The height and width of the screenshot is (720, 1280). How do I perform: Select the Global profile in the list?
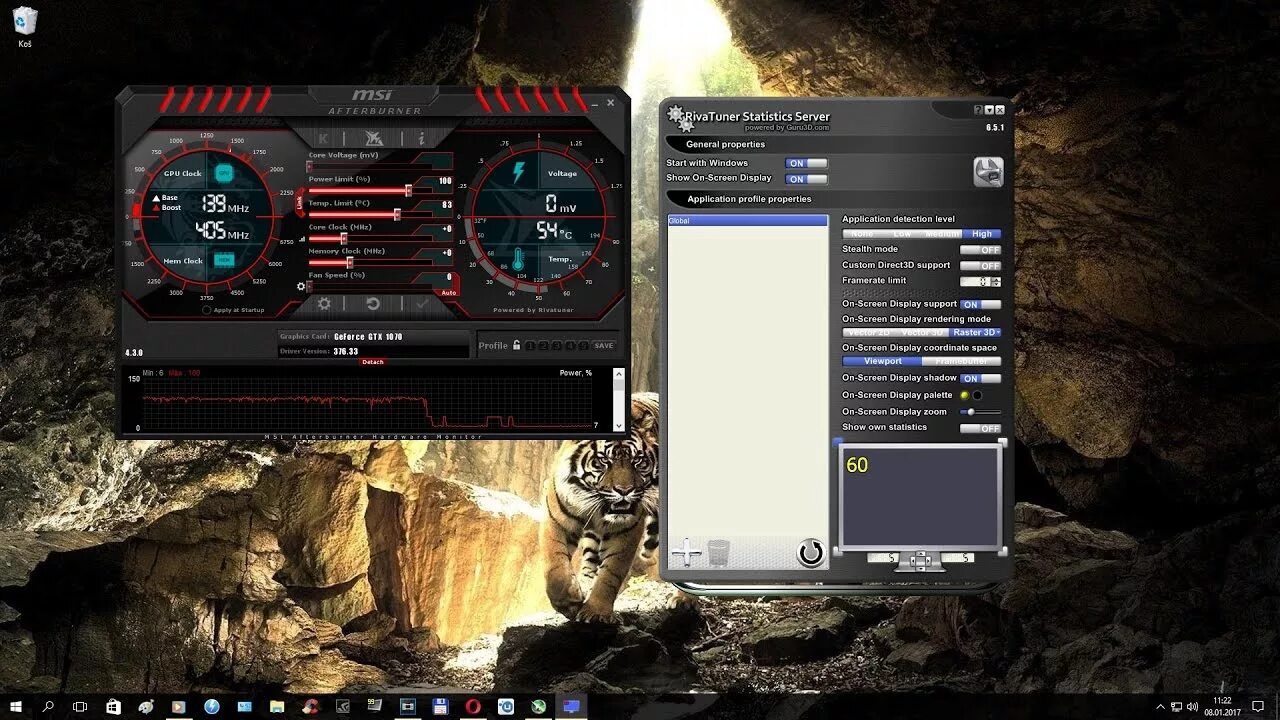[748, 221]
